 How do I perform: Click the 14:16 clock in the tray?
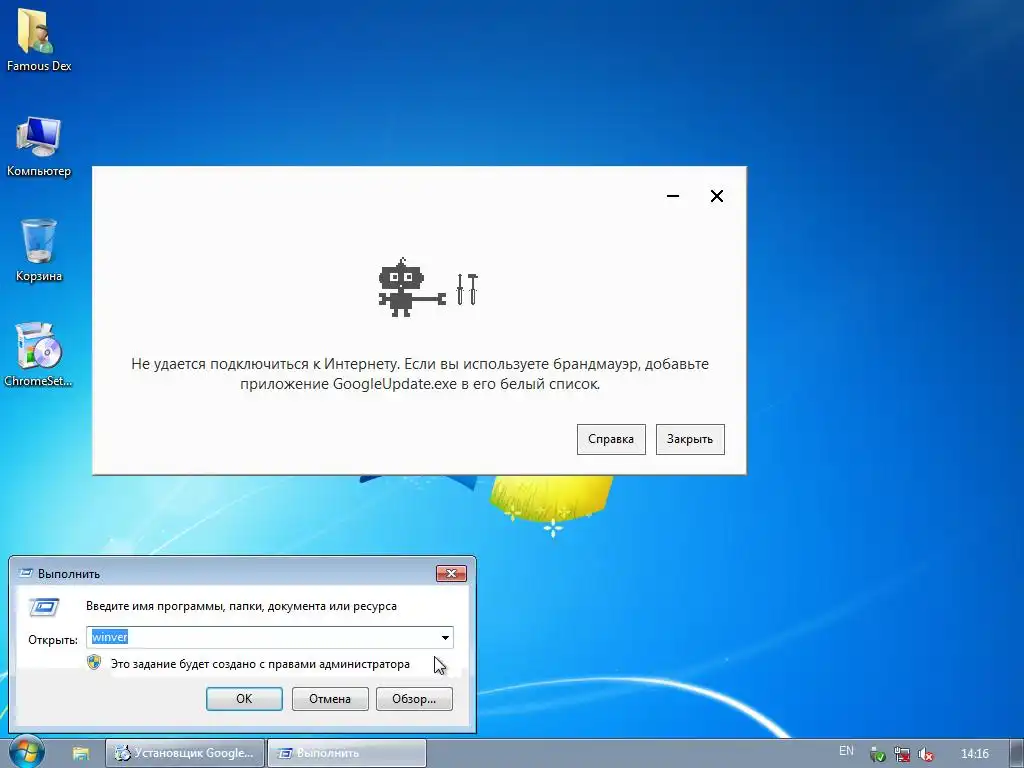975,754
